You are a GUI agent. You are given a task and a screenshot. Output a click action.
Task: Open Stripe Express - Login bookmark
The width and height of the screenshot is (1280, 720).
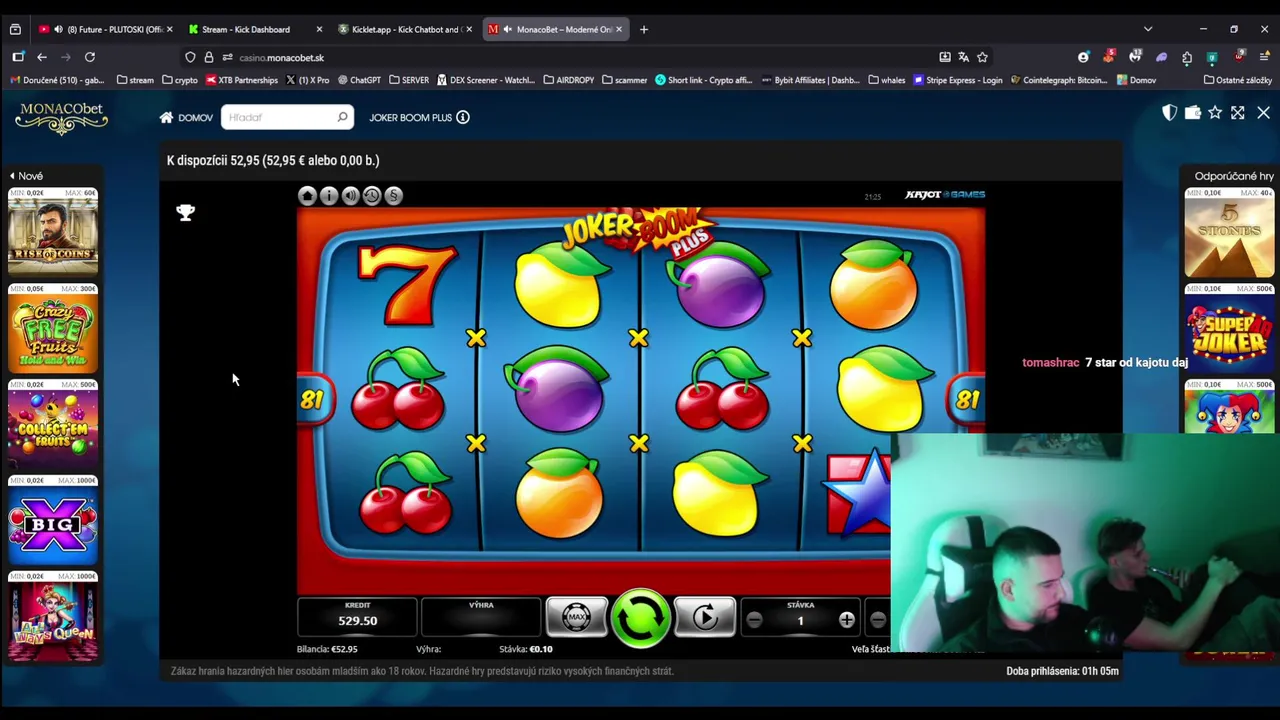(x=957, y=80)
